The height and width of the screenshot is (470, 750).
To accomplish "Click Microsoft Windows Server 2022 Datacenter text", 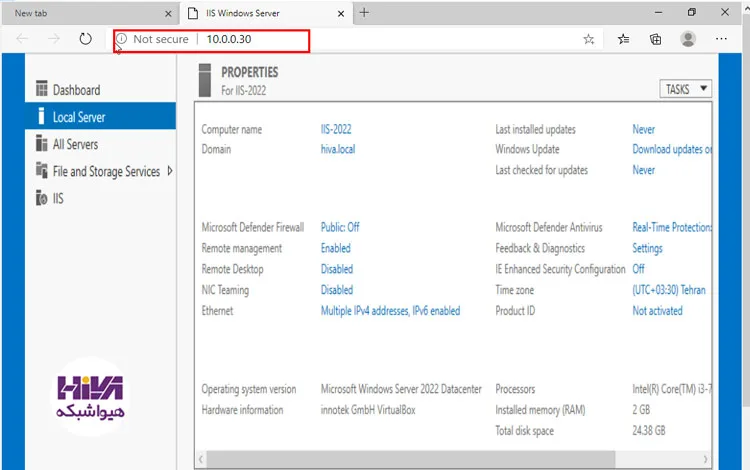I will click(401, 389).
